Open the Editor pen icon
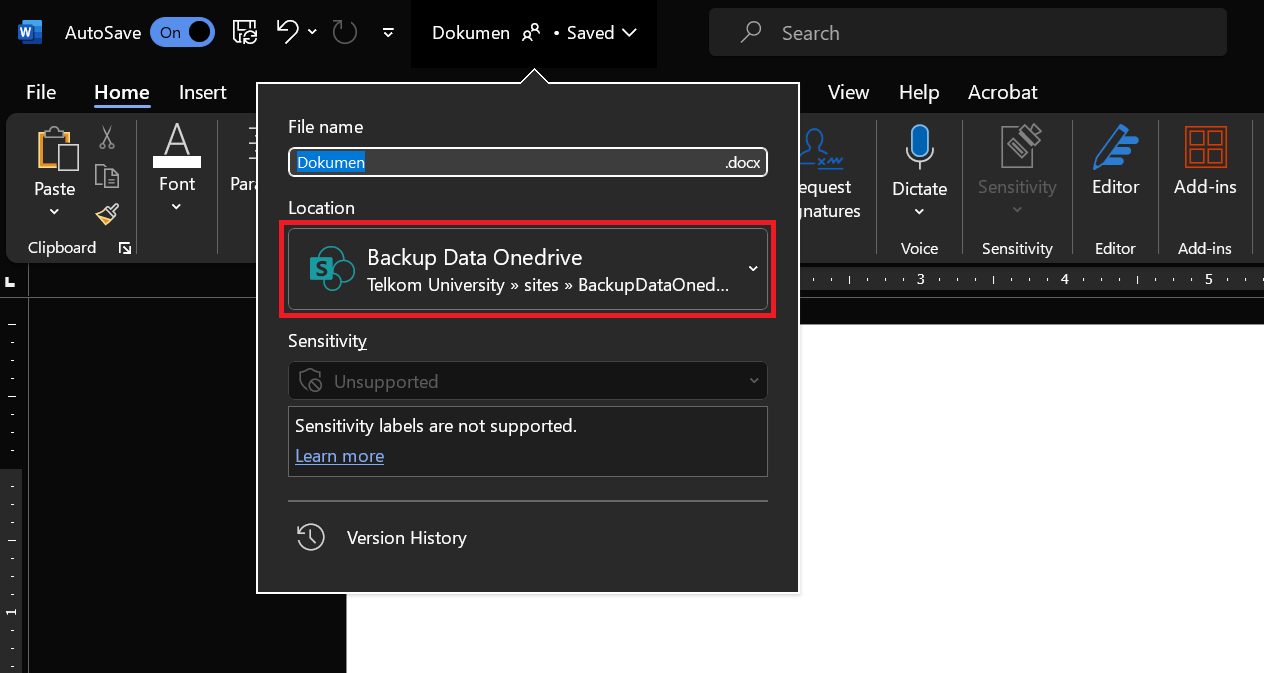 point(1115,148)
